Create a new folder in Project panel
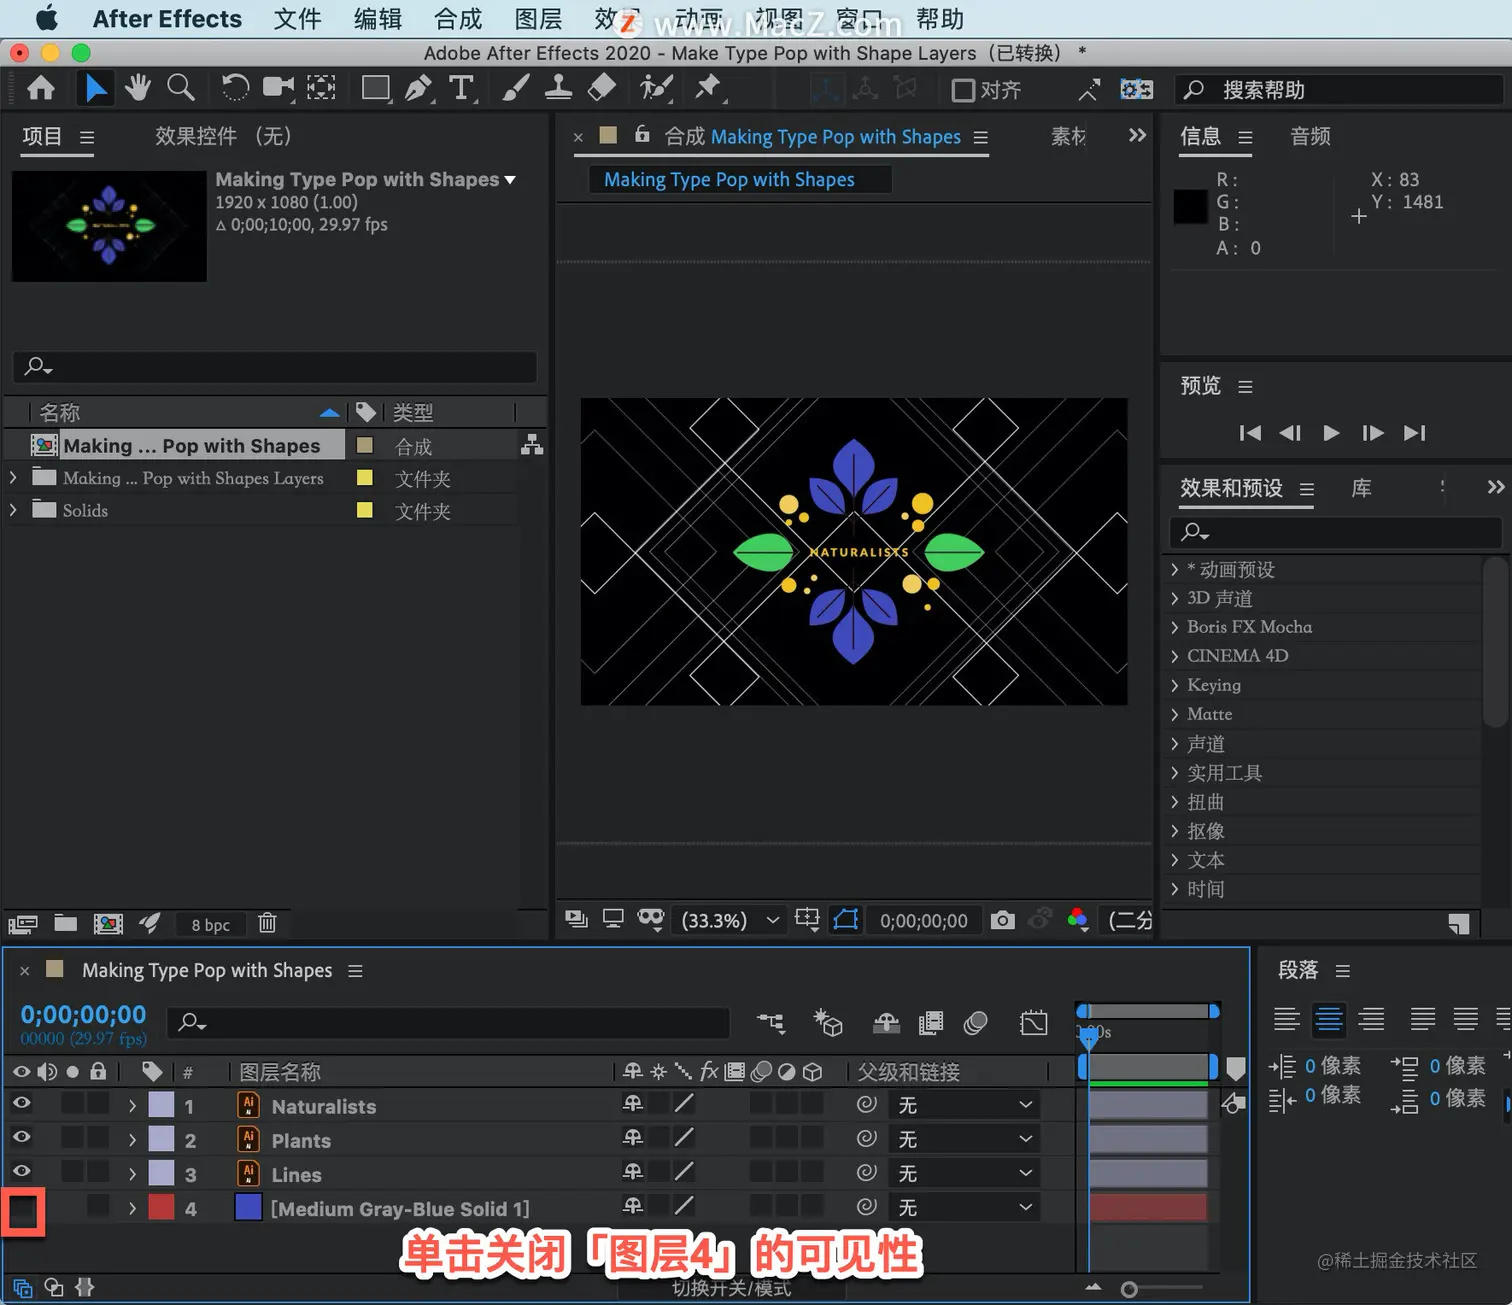This screenshot has width=1512, height=1305. coord(66,923)
